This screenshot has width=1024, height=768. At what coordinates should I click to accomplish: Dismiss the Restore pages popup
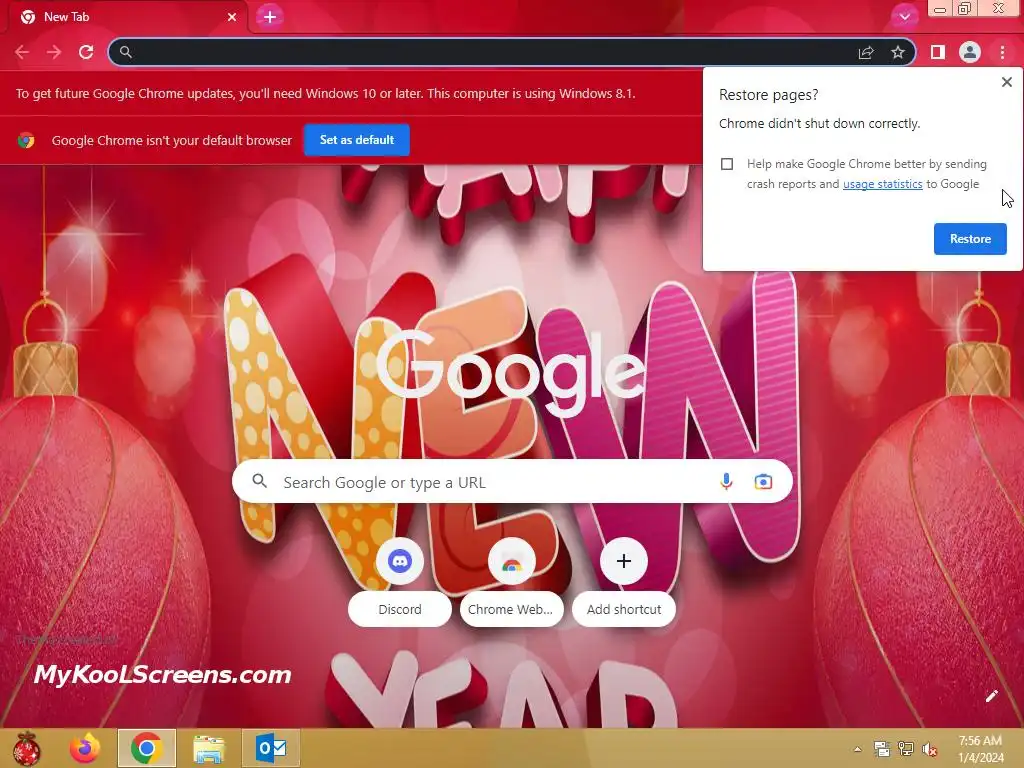[1006, 82]
